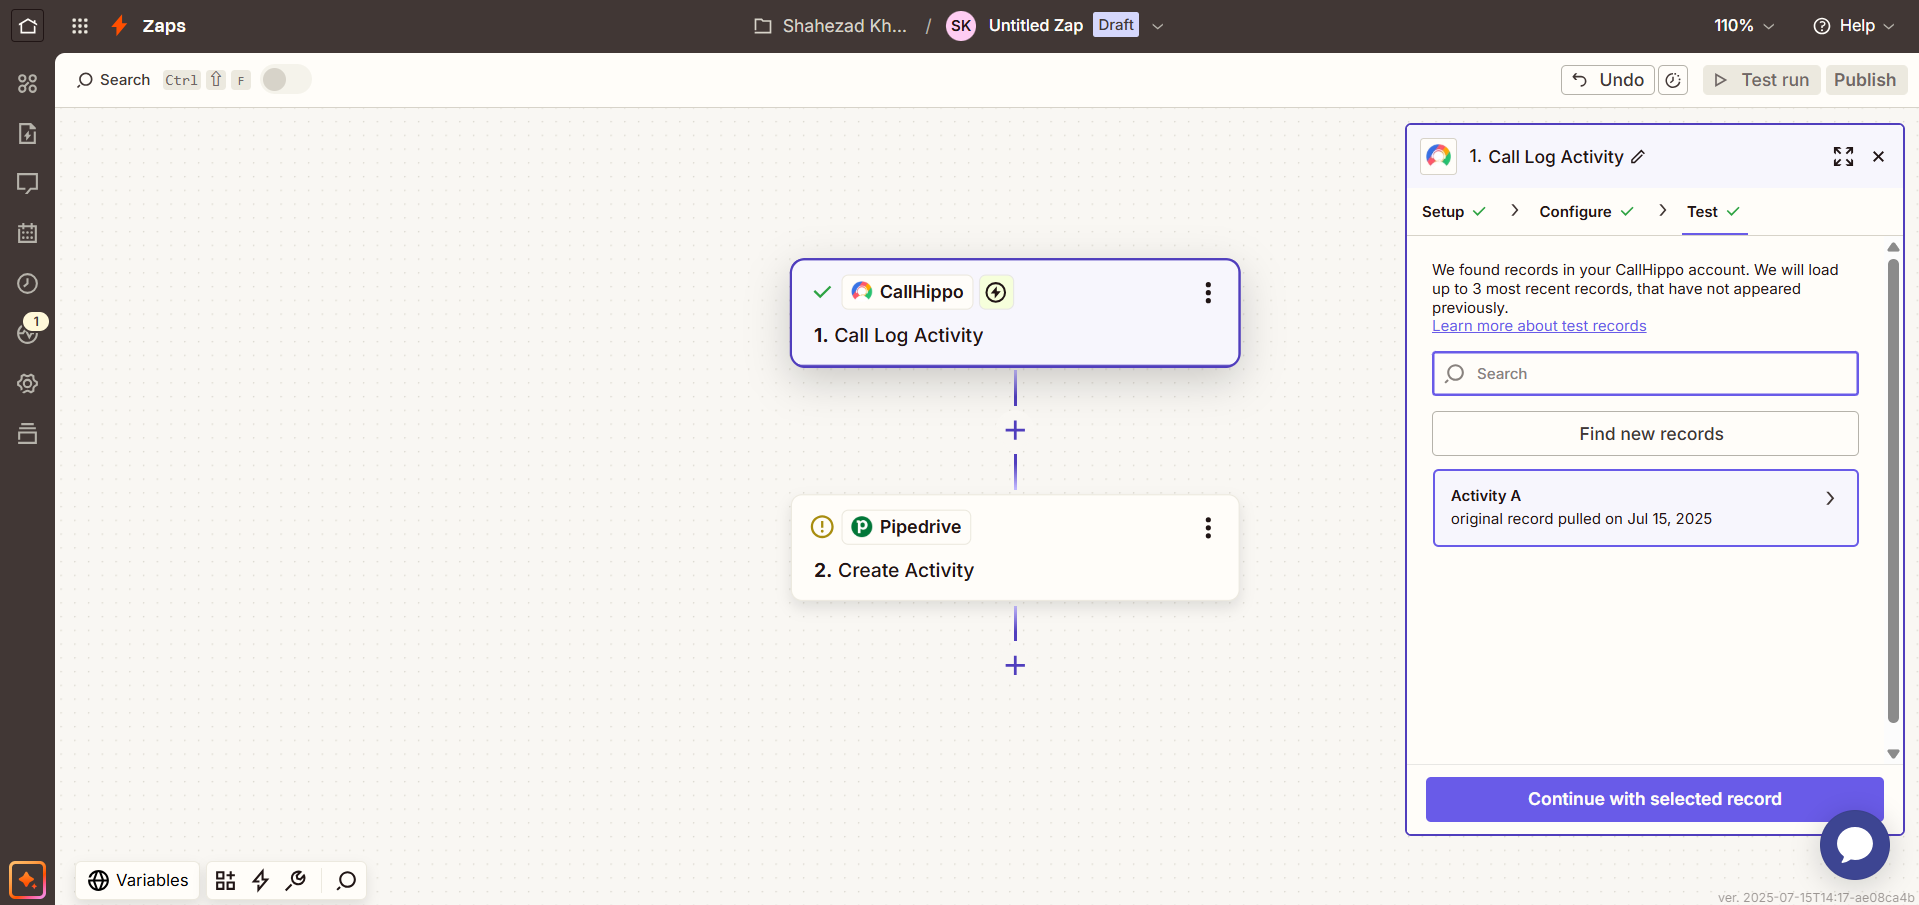Click the records Search input field

pyautogui.click(x=1645, y=373)
